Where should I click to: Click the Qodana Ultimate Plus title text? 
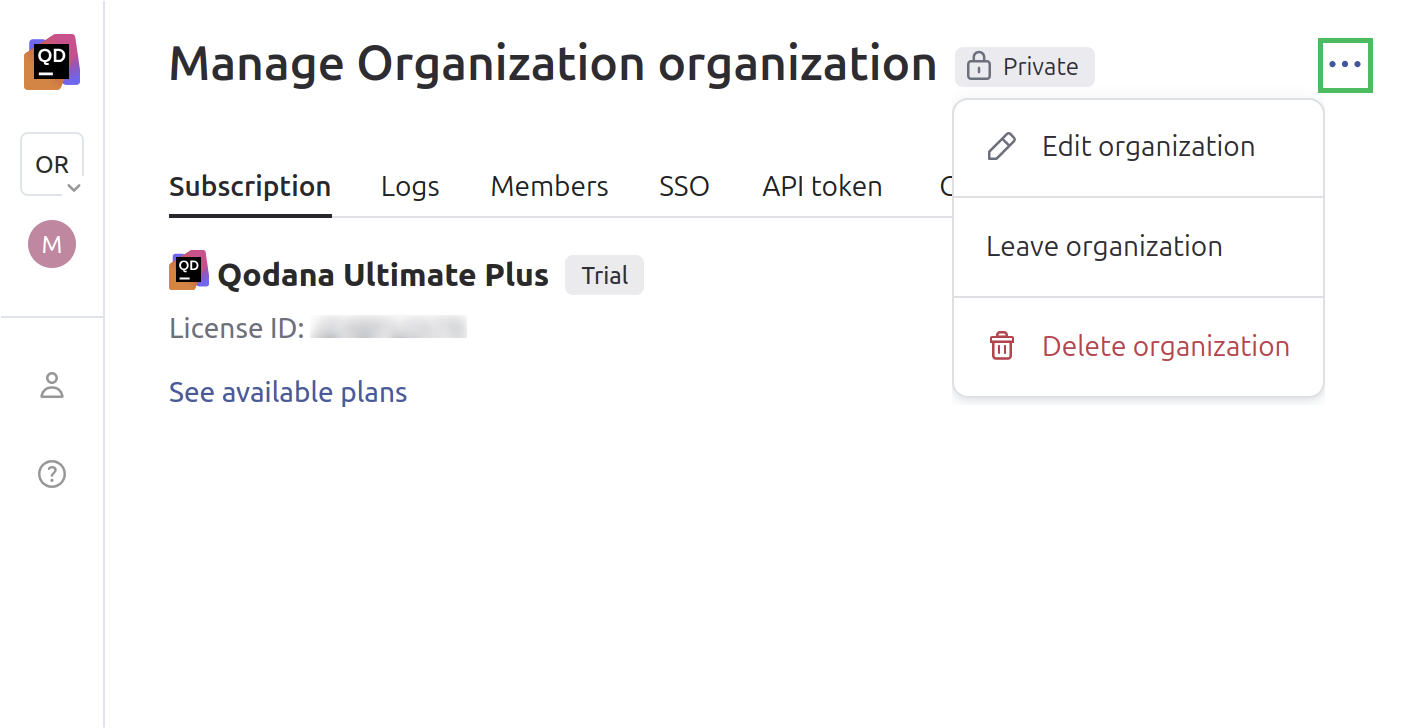383,275
